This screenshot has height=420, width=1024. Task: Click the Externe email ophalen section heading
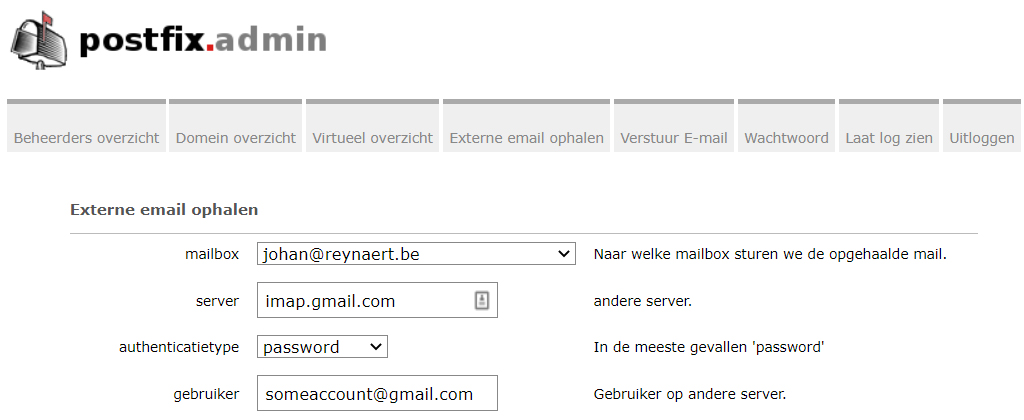click(x=164, y=210)
